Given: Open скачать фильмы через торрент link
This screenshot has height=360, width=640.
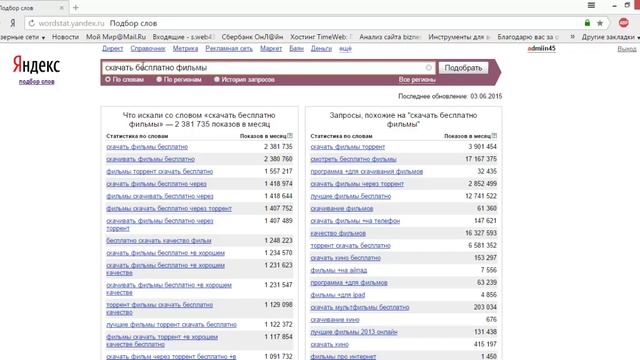Looking at the screenshot, I should (357, 184).
